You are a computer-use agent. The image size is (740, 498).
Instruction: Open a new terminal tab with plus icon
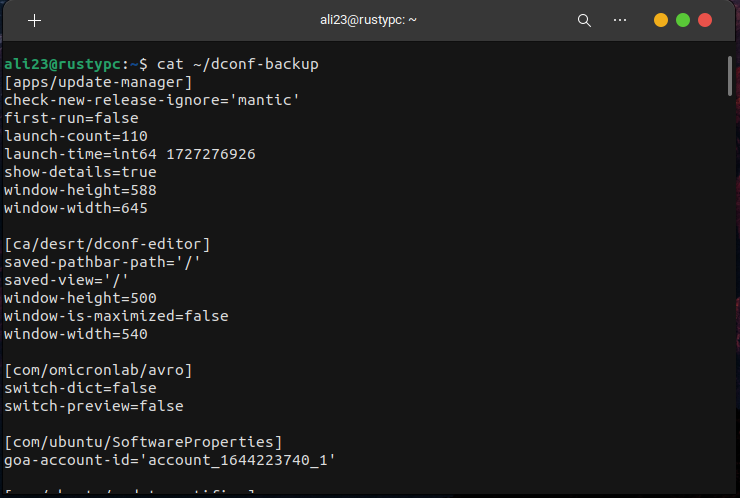35,20
